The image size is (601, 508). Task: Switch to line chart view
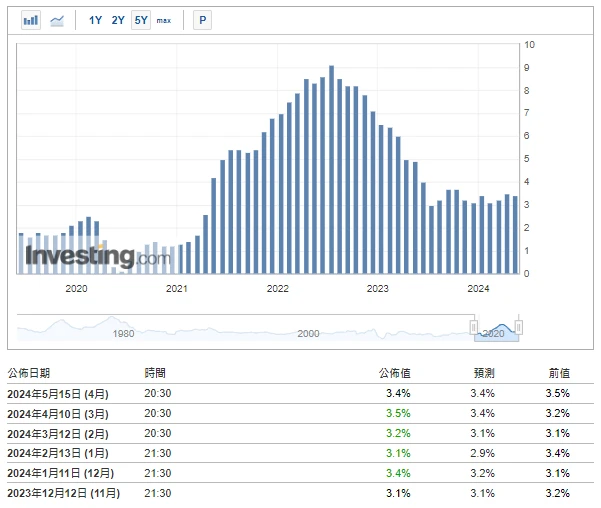click(x=57, y=20)
